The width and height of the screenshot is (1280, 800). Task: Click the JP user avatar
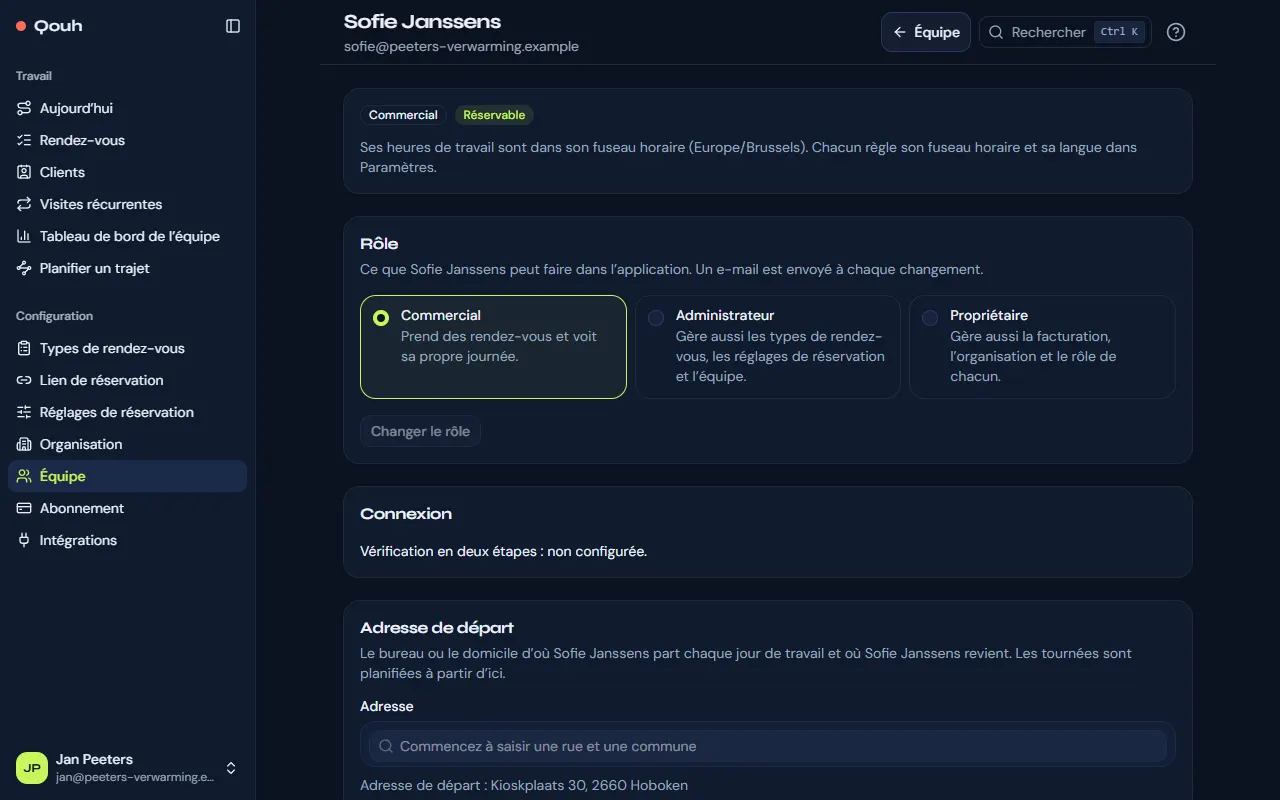pyautogui.click(x=32, y=768)
